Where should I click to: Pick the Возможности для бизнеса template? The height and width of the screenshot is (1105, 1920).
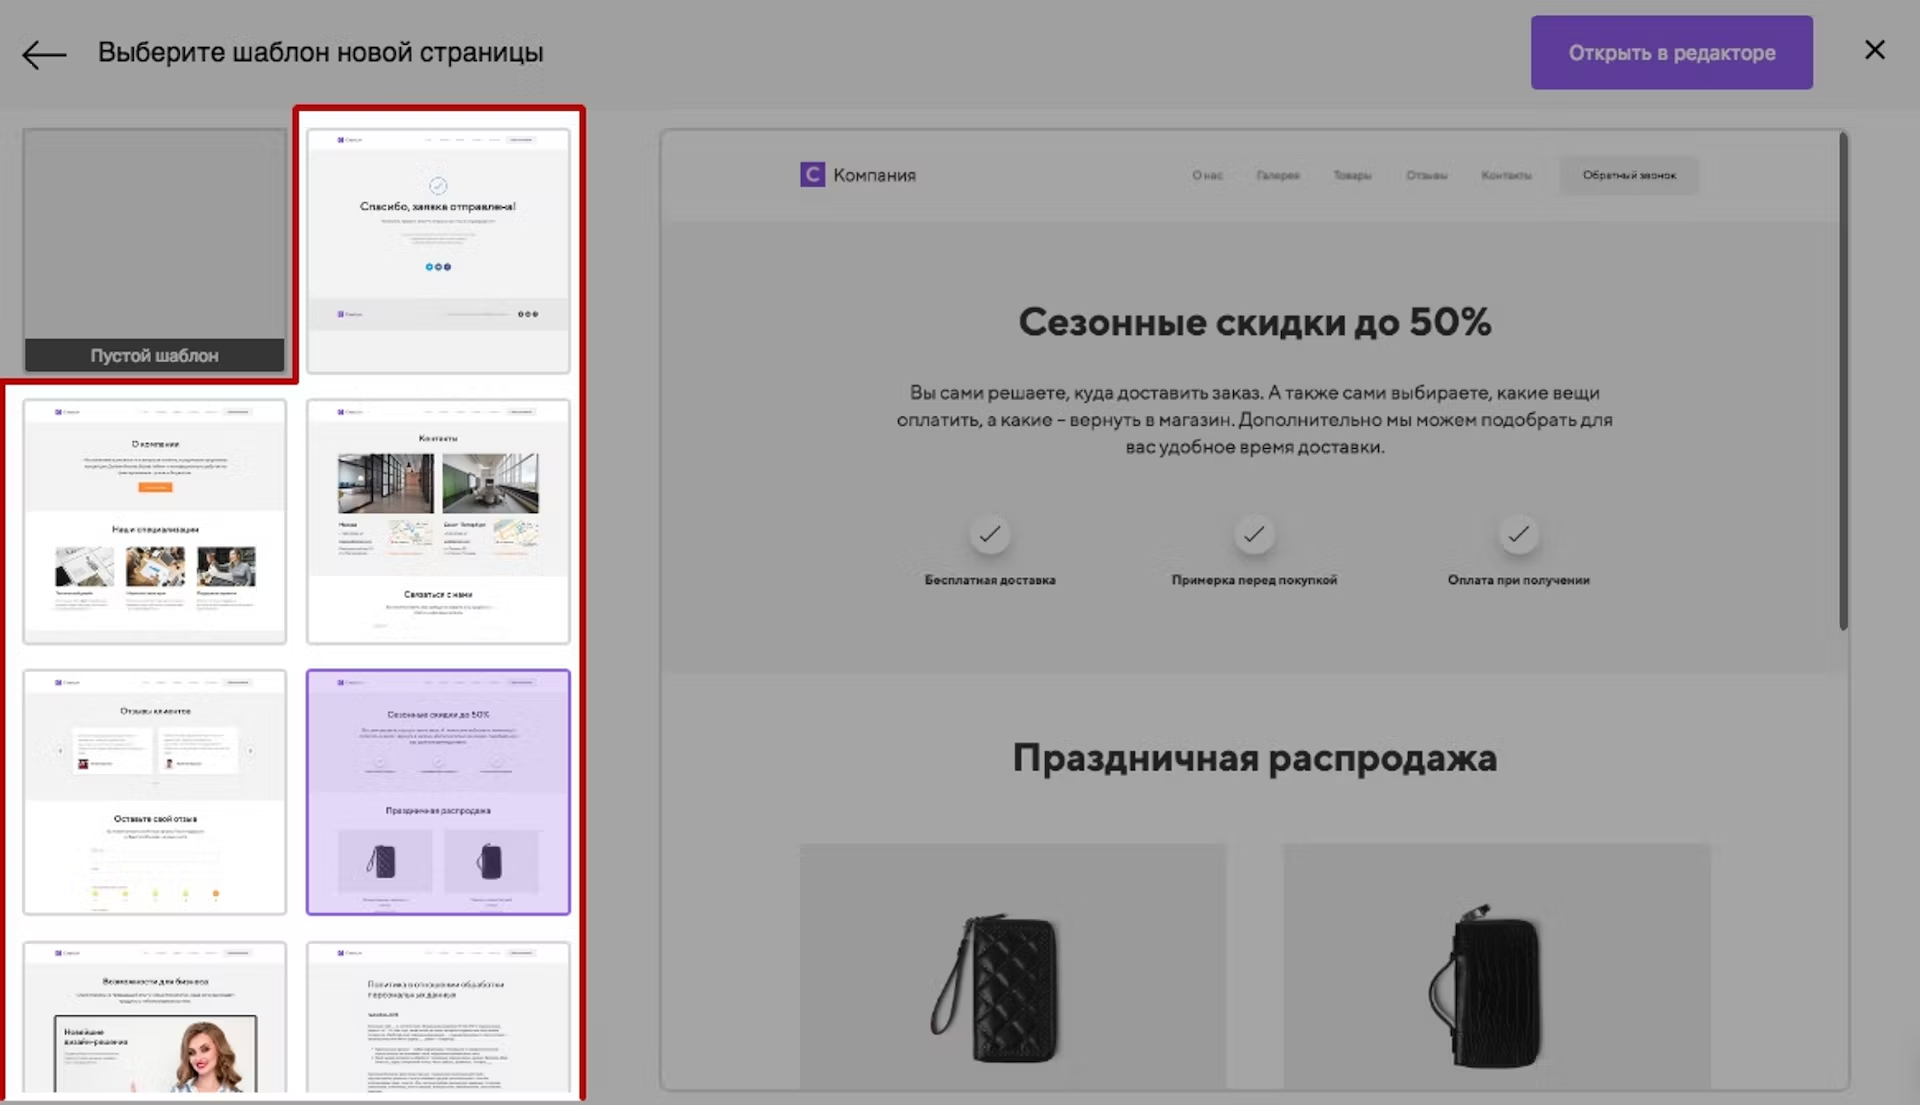click(x=155, y=1017)
